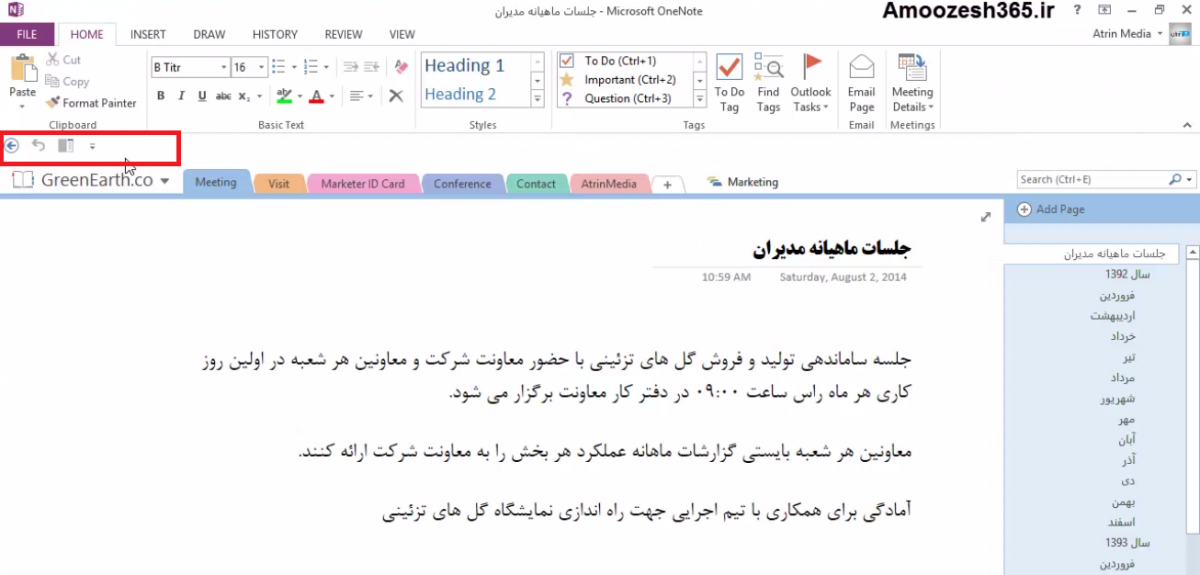Click the Back arrow in quick access toolbar
The width and height of the screenshot is (1200, 575).
[12, 146]
